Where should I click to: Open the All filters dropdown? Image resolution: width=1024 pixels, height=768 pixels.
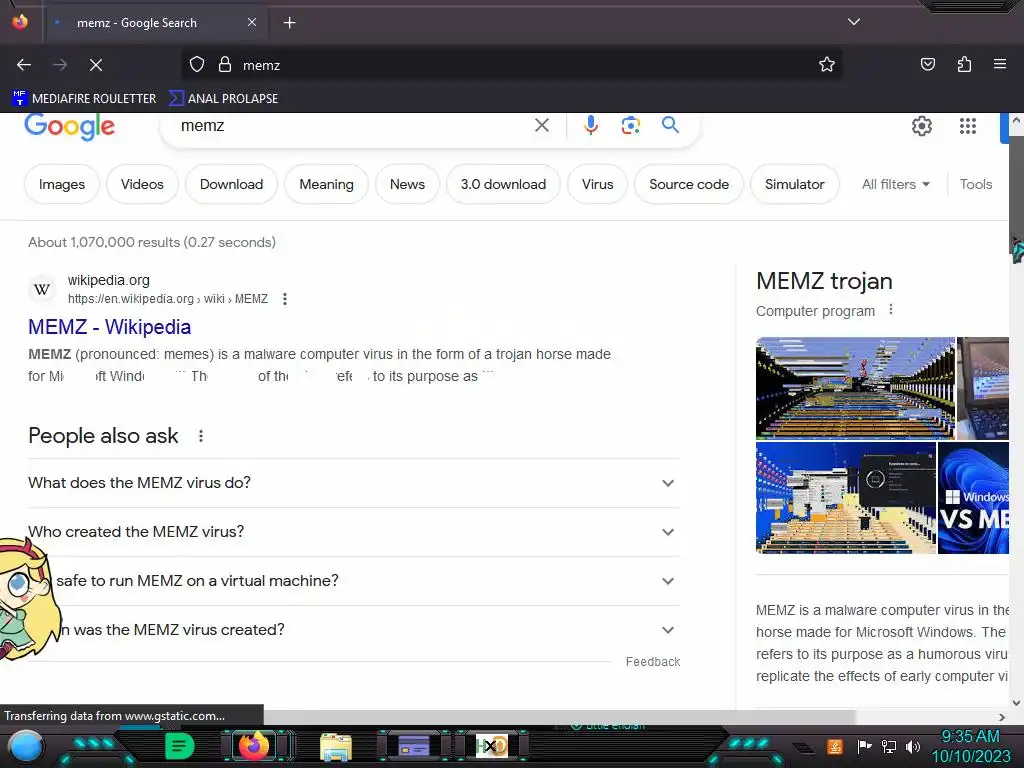[895, 184]
